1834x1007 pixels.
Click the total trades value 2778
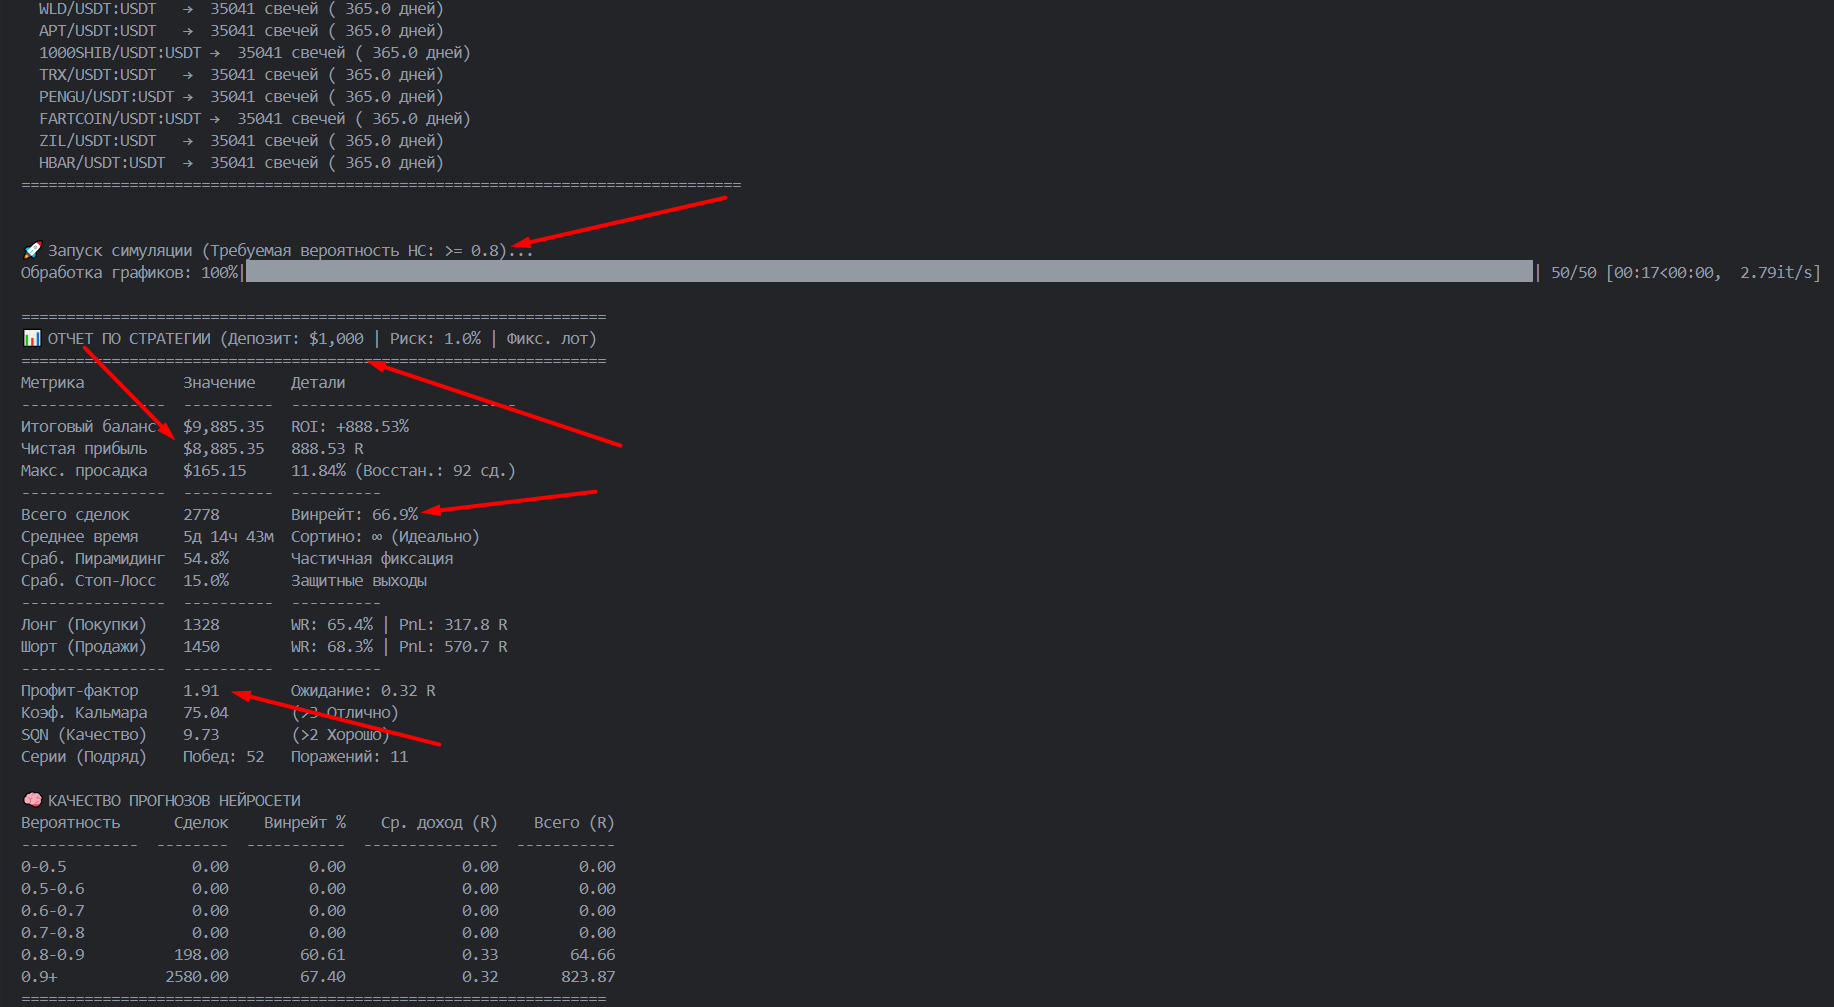tap(201, 515)
